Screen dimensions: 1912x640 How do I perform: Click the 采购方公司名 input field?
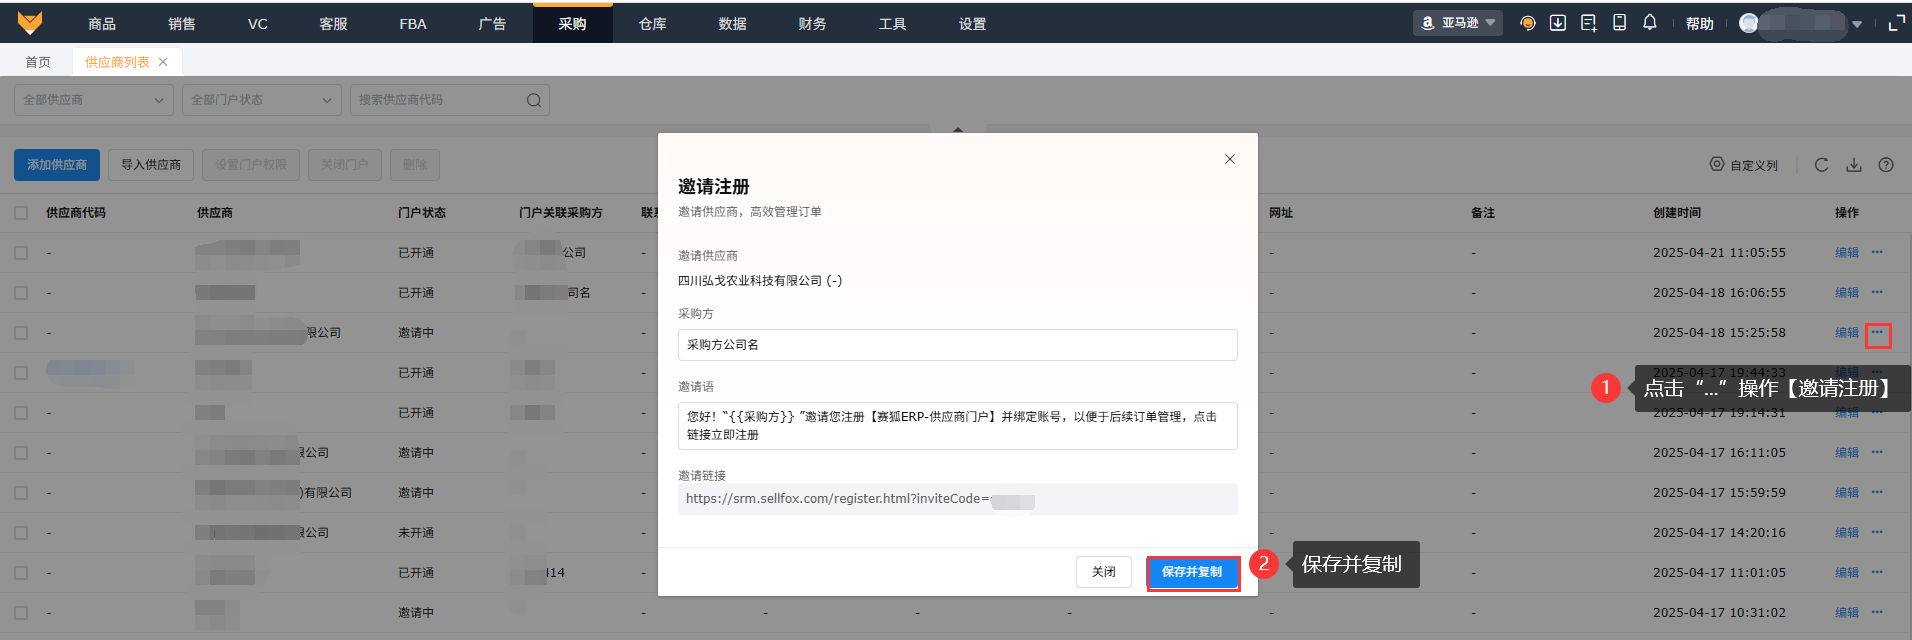(x=957, y=345)
